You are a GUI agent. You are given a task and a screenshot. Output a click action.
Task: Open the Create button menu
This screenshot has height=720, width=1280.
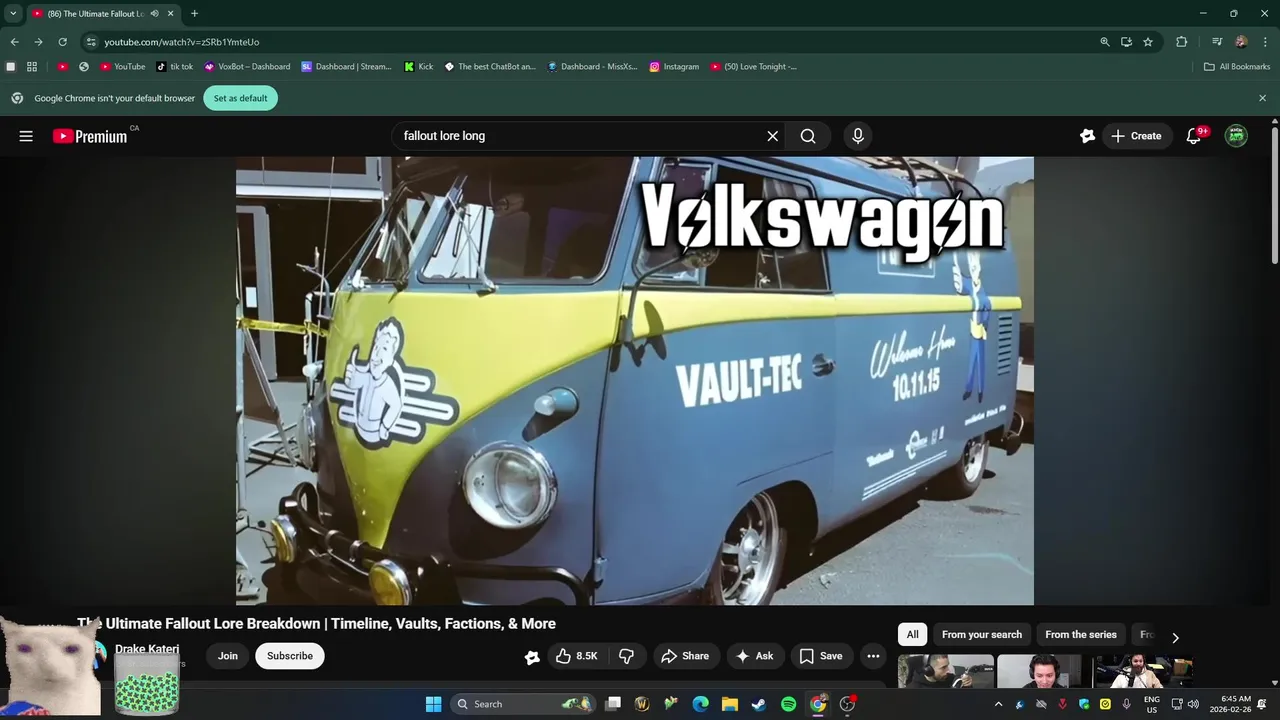[1137, 136]
